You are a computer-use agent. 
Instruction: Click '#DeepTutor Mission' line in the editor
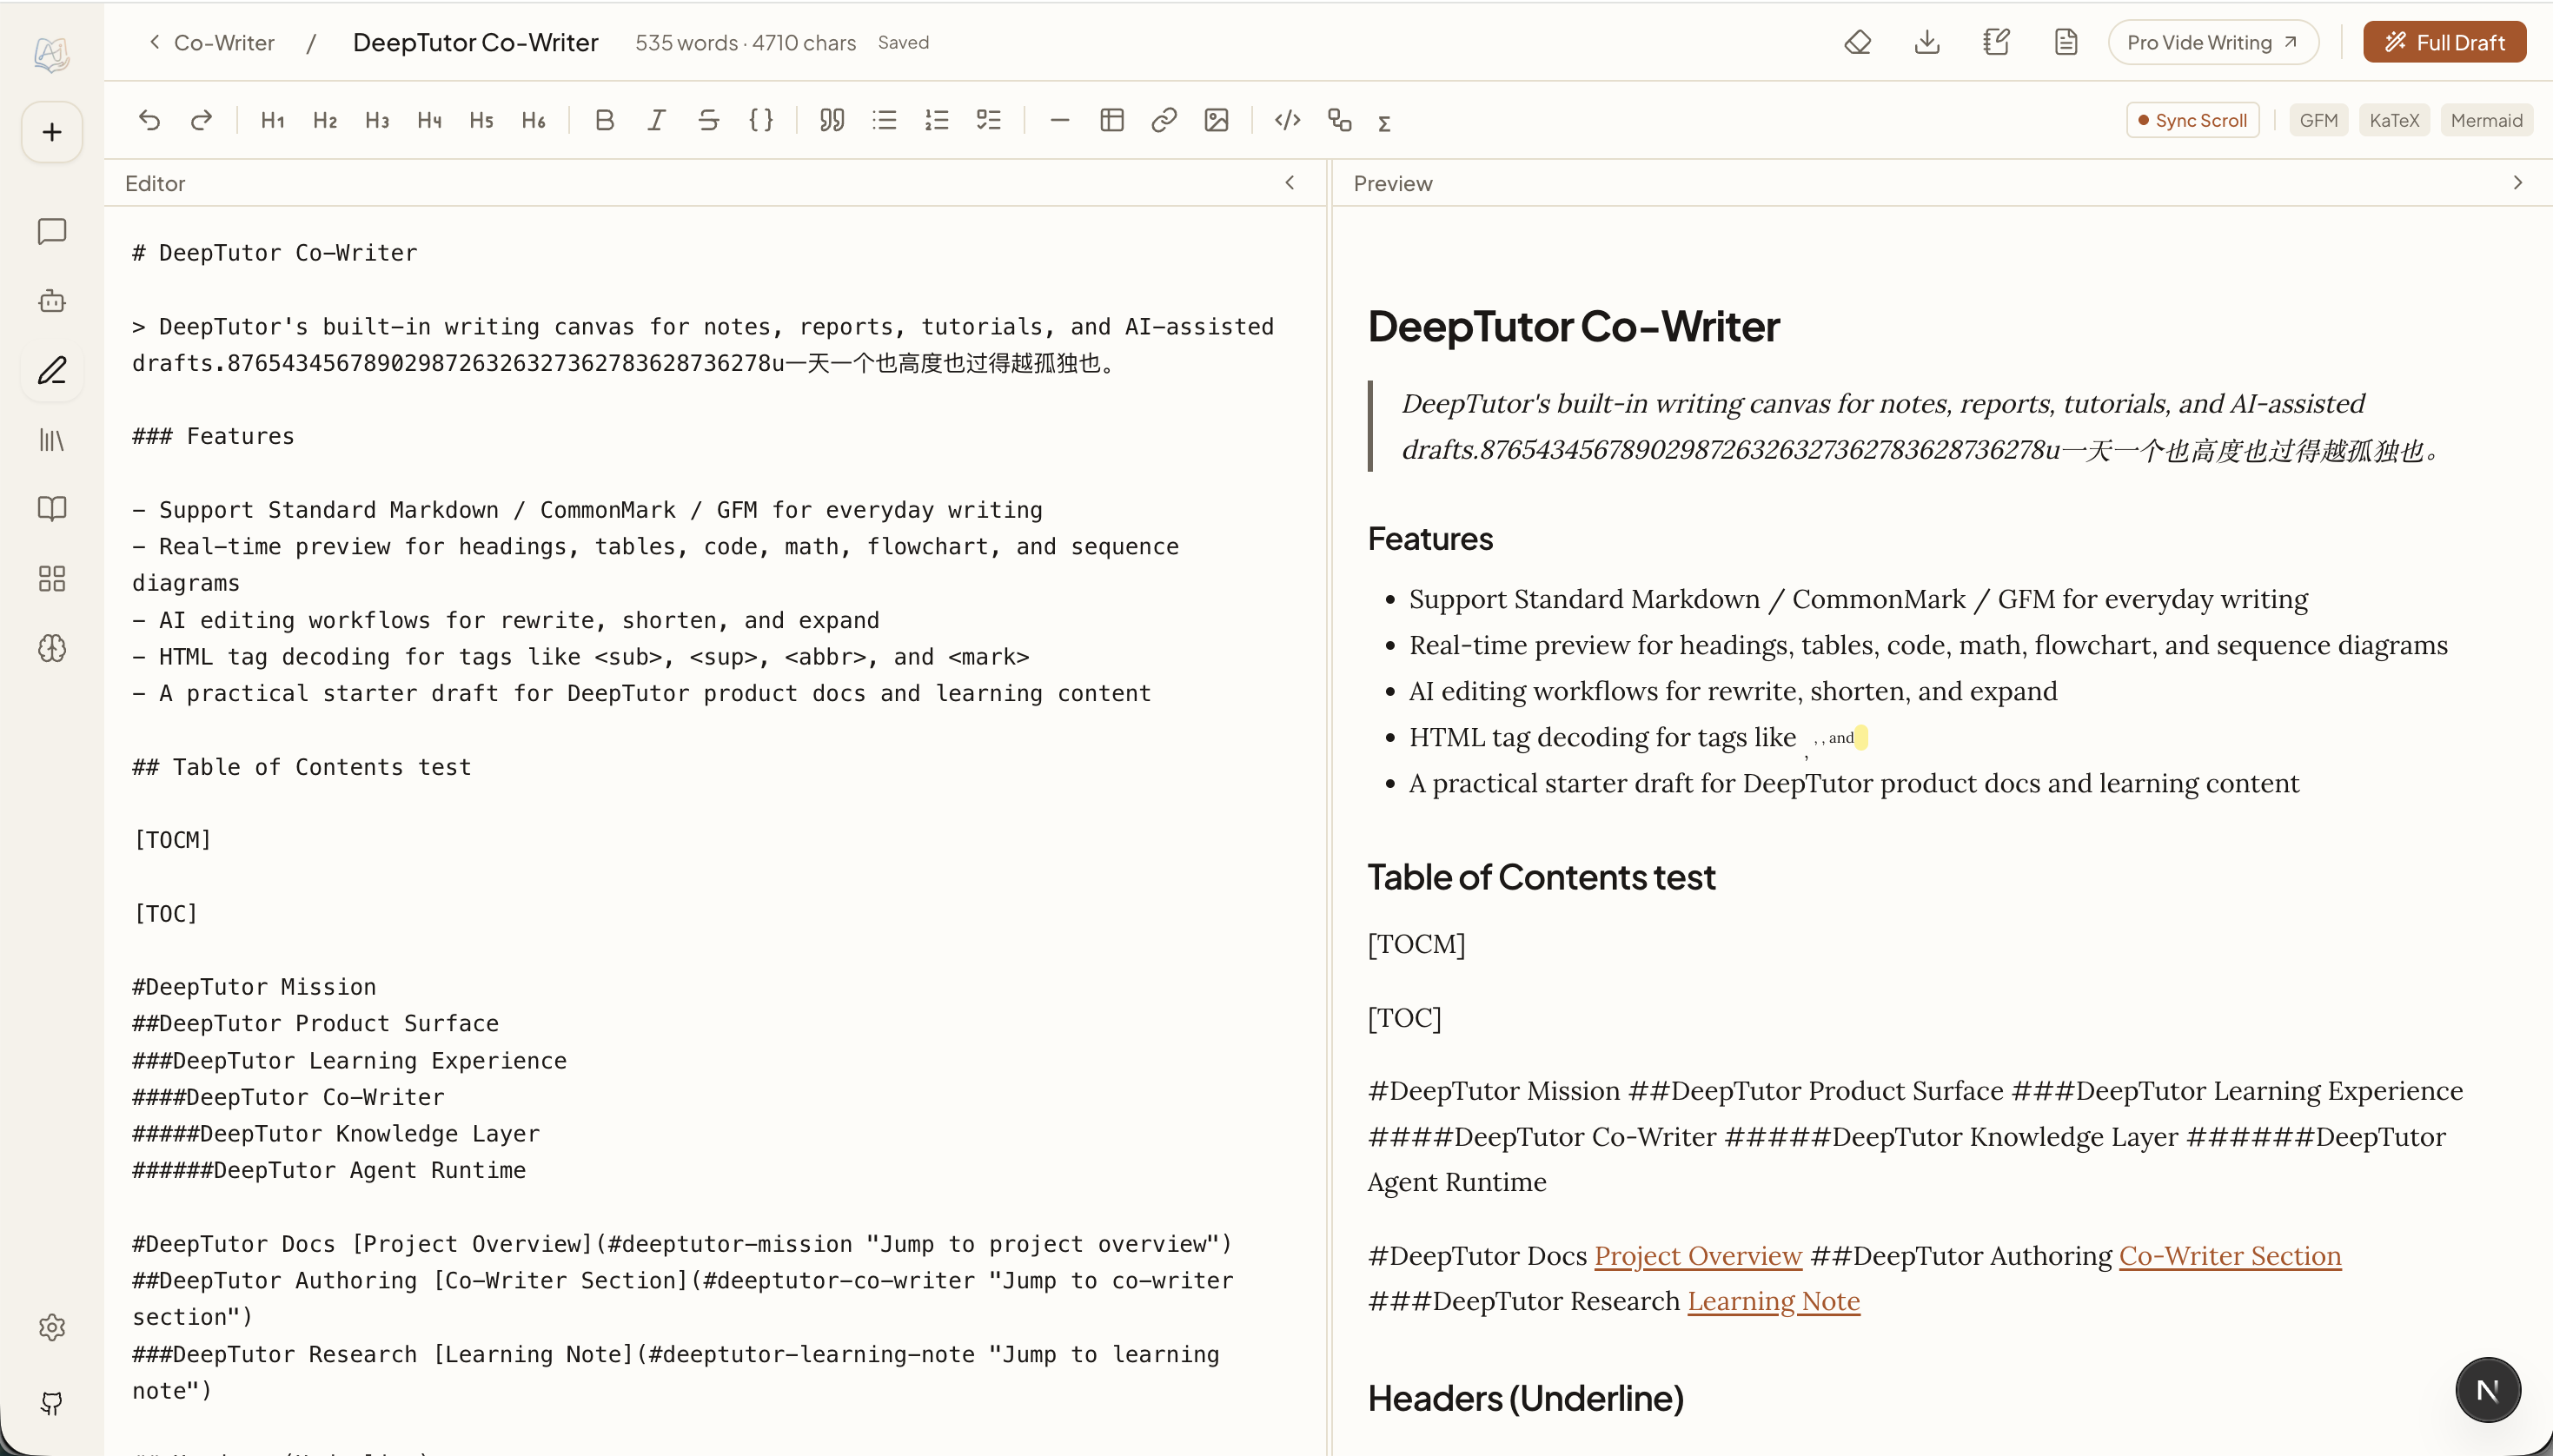click(x=254, y=987)
